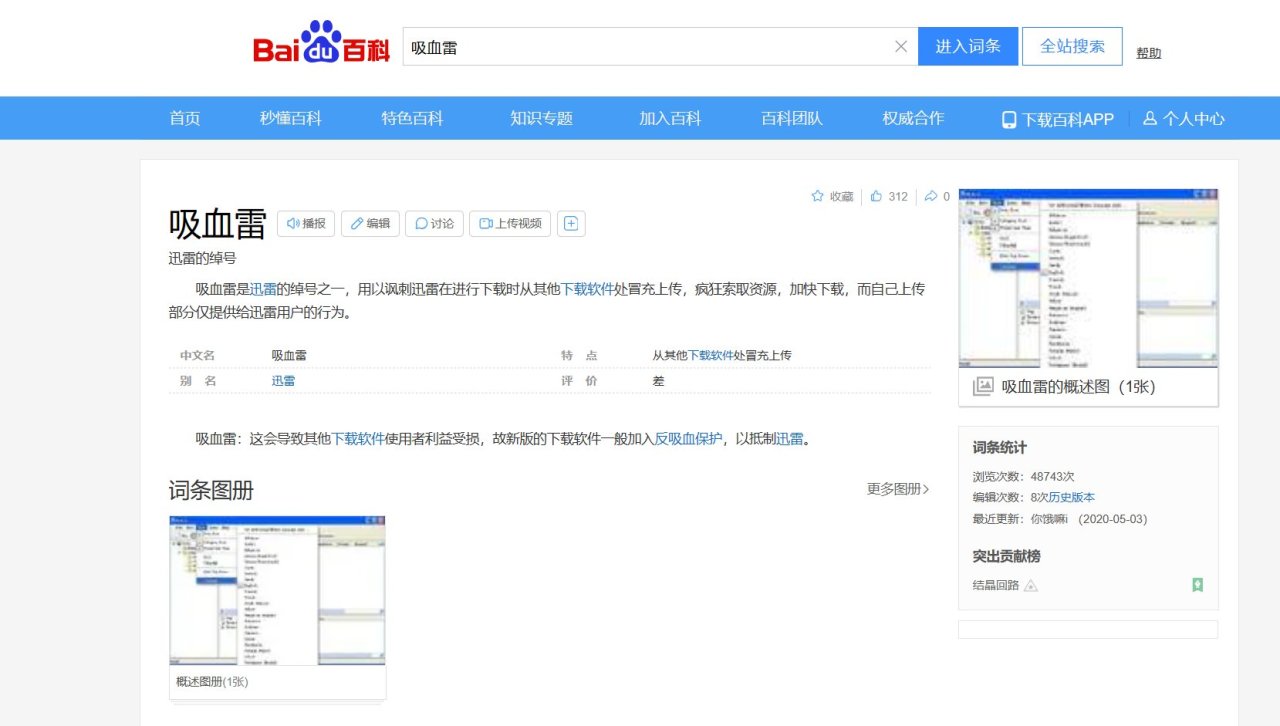Click the 进入词条 button
Screen dimensions: 1280x726
pos(968,46)
